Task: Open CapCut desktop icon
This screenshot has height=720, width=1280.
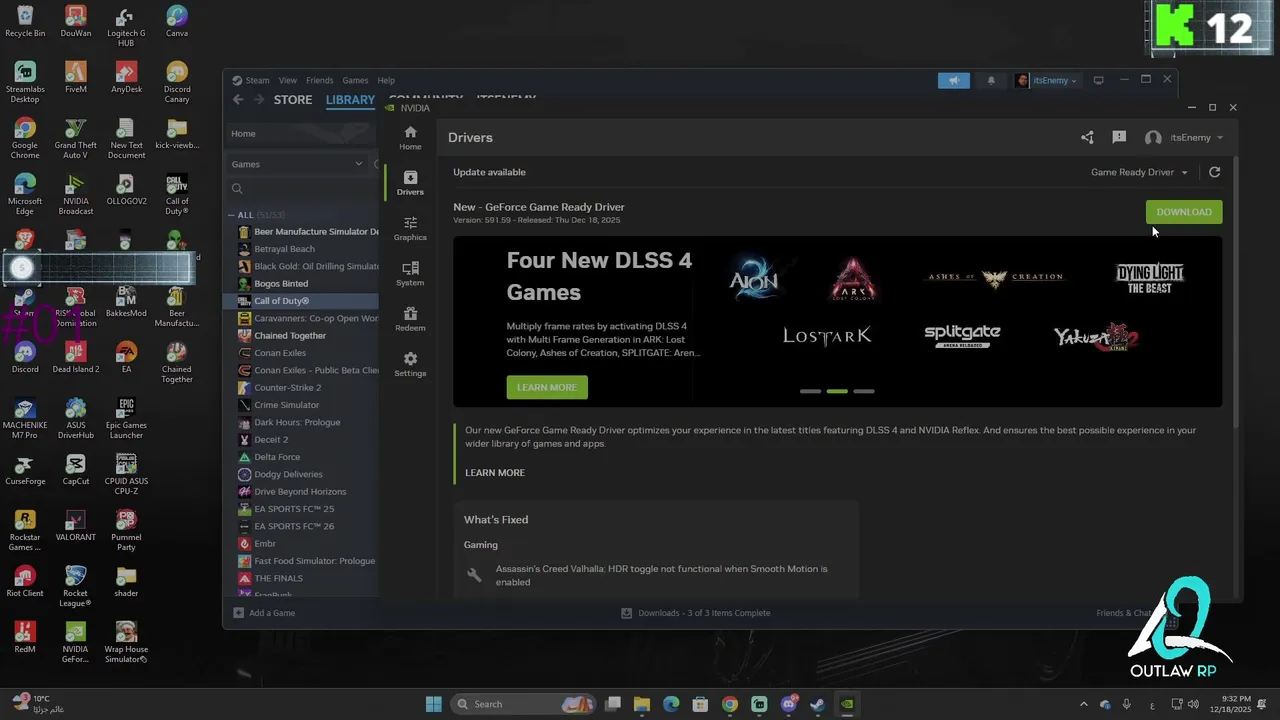Action: (x=75, y=469)
